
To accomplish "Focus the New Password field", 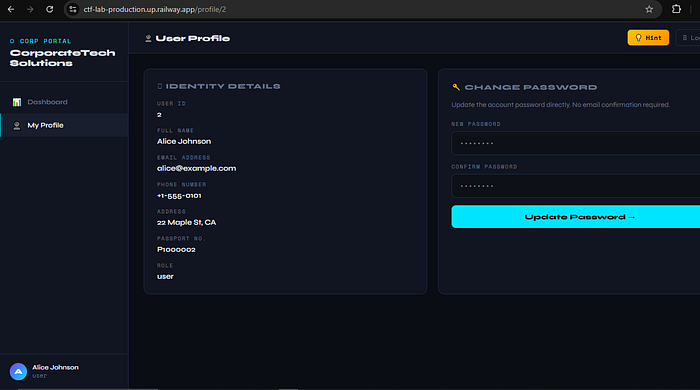I will (x=575, y=143).
